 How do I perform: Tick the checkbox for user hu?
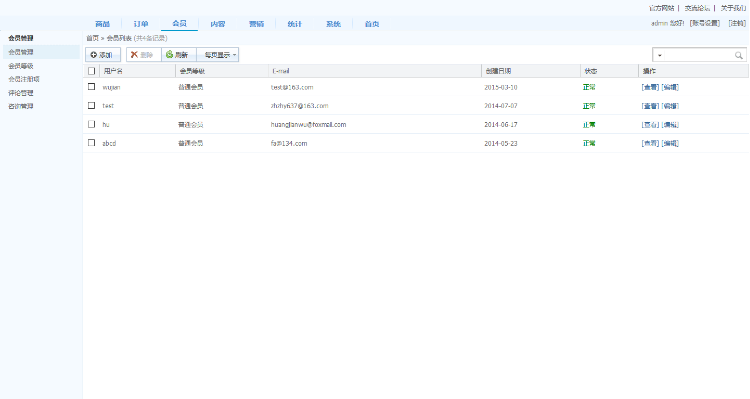91,124
